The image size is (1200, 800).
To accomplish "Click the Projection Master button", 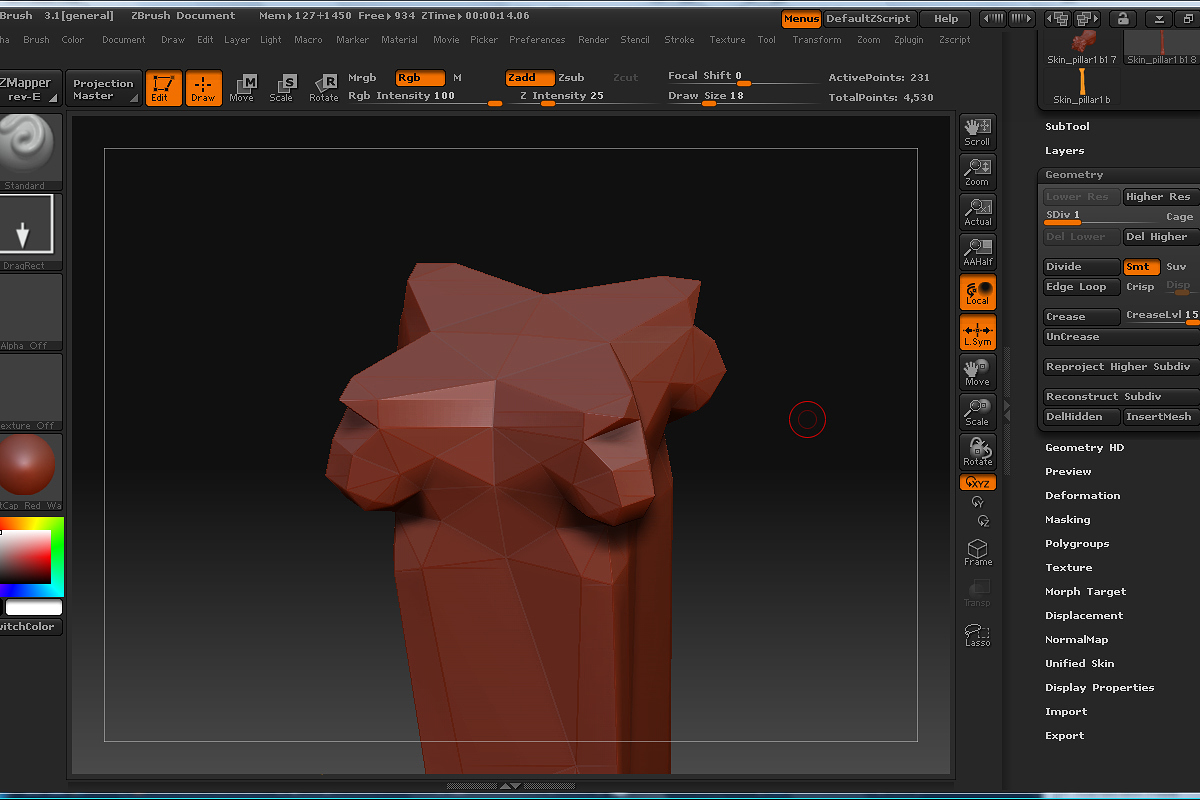I will pyautogui.click(x=103, y=89).
